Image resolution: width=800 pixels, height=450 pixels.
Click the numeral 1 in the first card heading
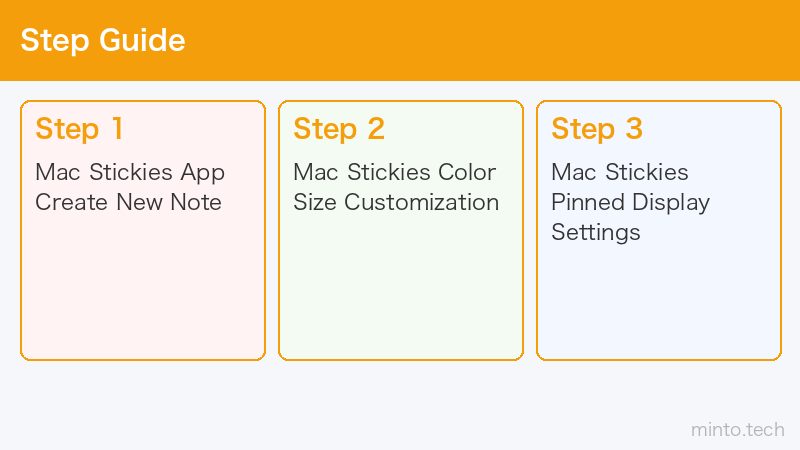tap(117, 128)
